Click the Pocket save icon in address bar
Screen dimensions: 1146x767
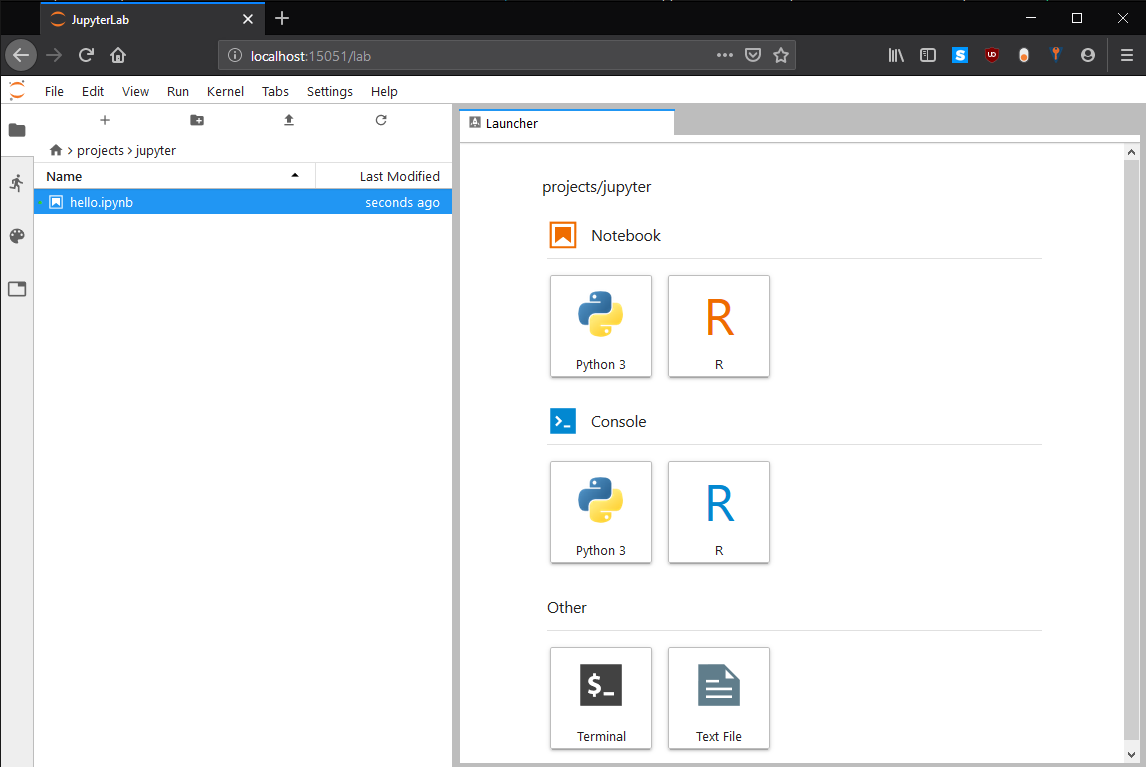click(x=753, y=55)
